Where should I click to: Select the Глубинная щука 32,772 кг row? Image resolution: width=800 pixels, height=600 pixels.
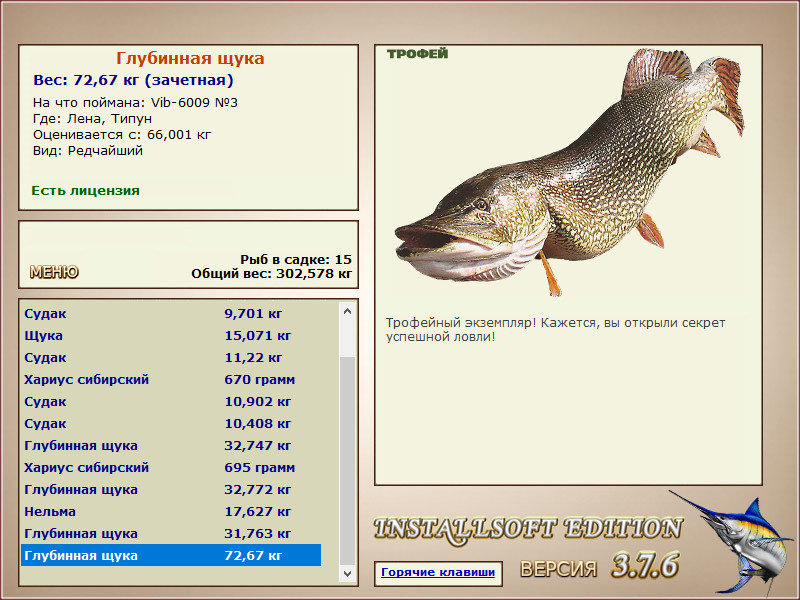[171, 489]
